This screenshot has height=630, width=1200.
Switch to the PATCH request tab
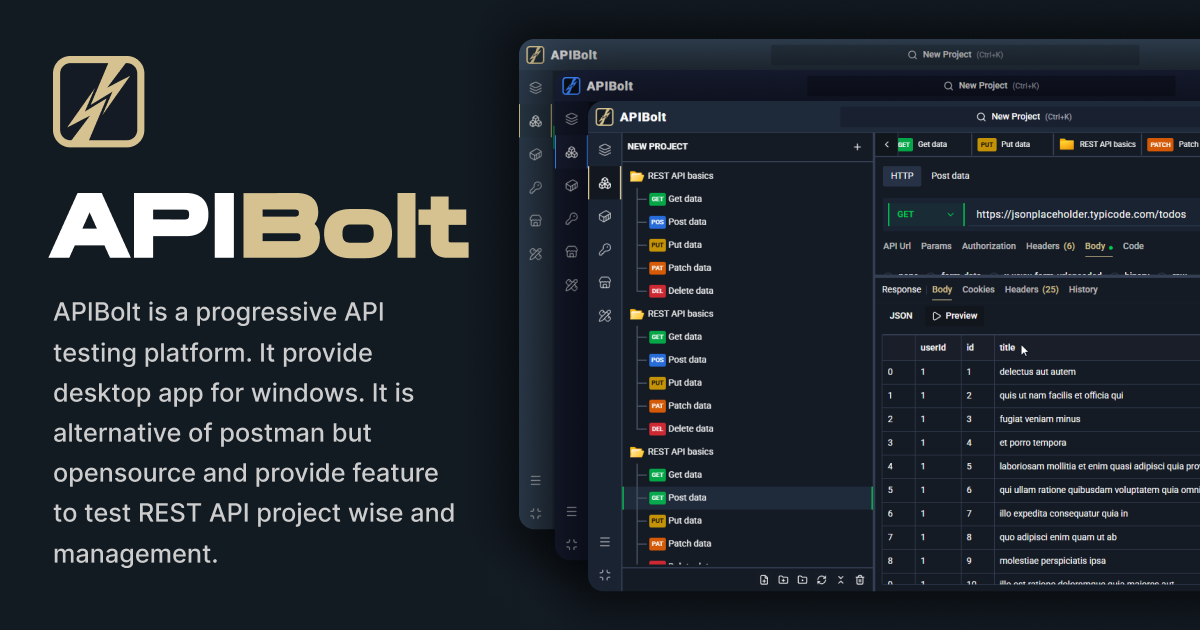[1172, 145]
